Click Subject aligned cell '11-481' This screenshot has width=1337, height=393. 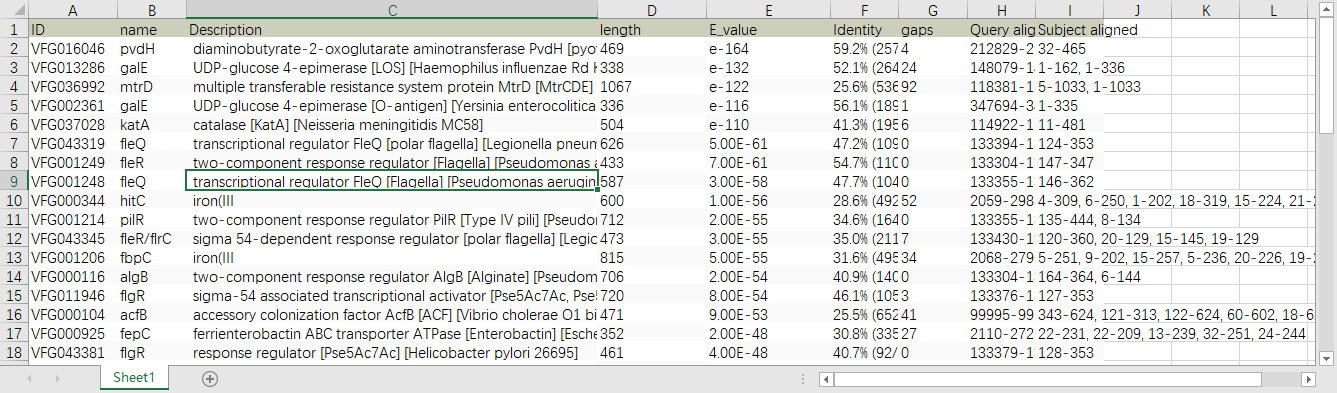[x=1070, y=124]
